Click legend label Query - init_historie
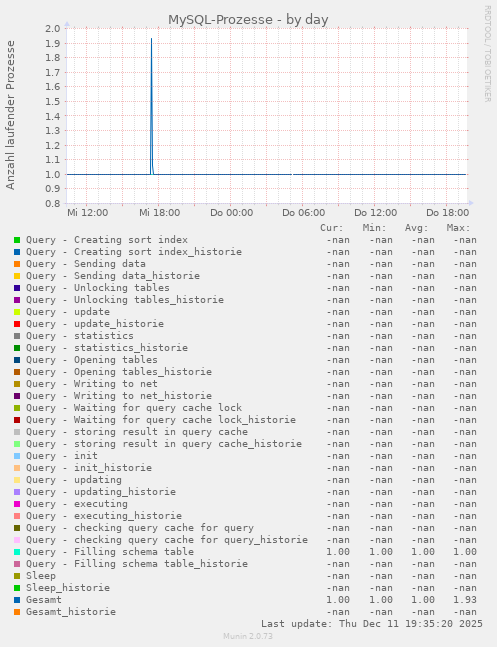 click(89, 468)
